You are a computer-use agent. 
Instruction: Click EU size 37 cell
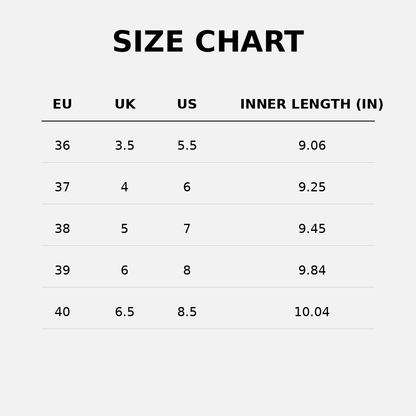(x=62, y=187)
